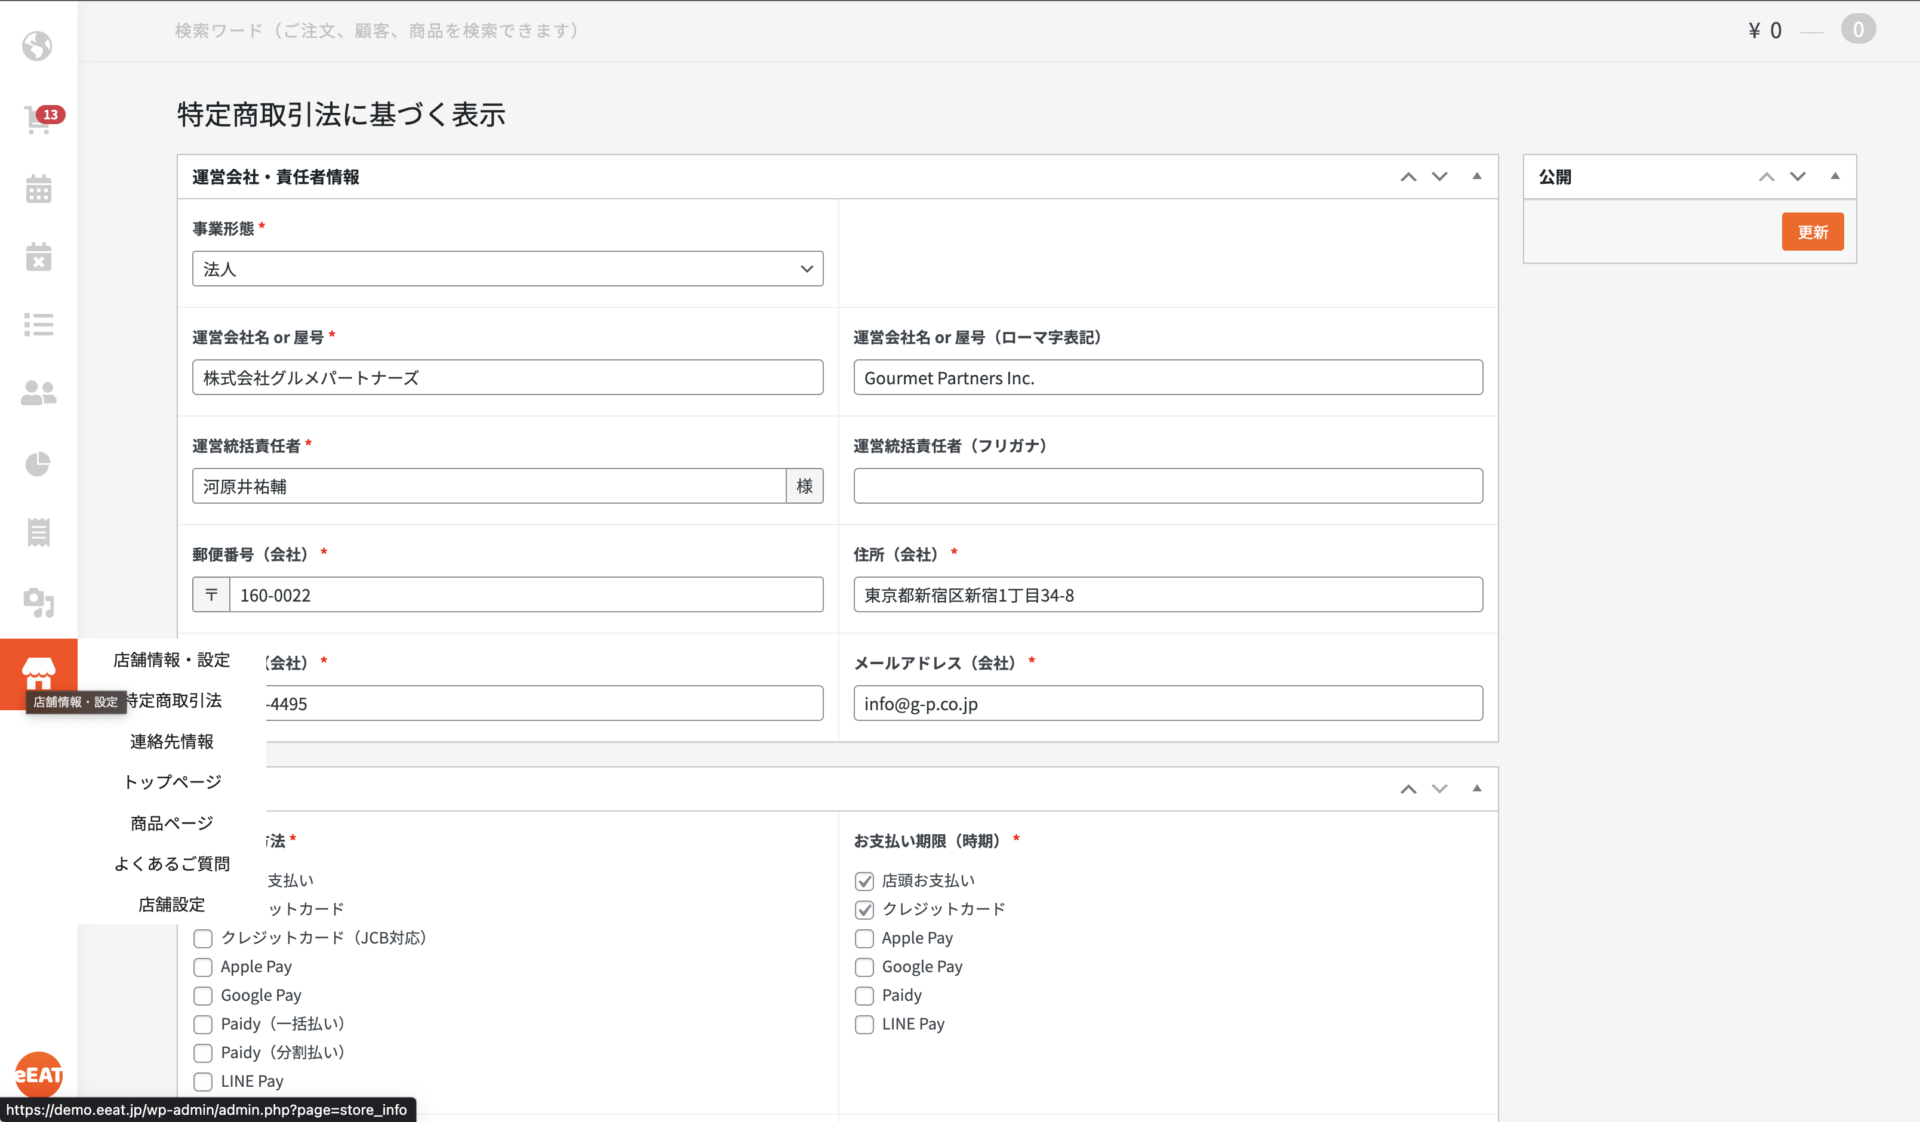Image resolution: width=1920 pixels, height=1122 pixels.
Task: Move the 公開 panel down with the chevron
Action: pos(1798,177)
